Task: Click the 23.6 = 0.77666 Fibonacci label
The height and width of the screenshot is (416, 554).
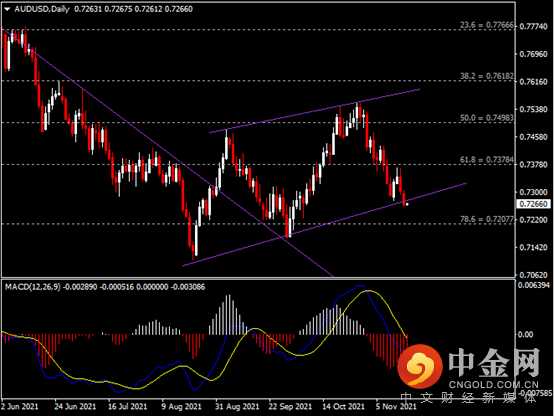Action: (x=487, y=25)
